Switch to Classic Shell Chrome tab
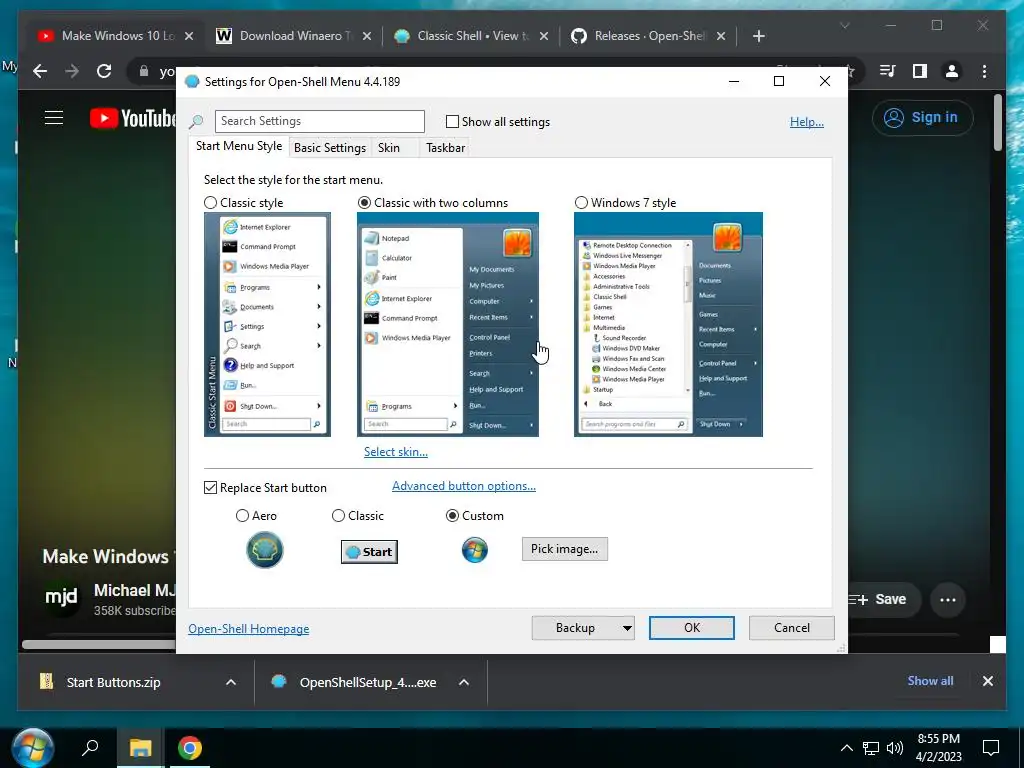This screenshot has width=1024, height=768. pos(470,36)
